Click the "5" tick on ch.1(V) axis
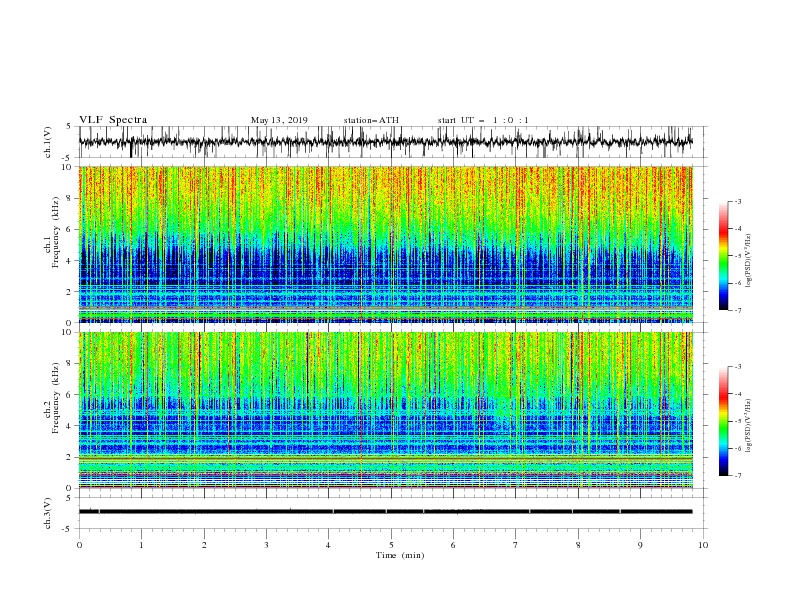Image resolution: width=792 pixels, height=612 pixels. (x=69, y=126)
